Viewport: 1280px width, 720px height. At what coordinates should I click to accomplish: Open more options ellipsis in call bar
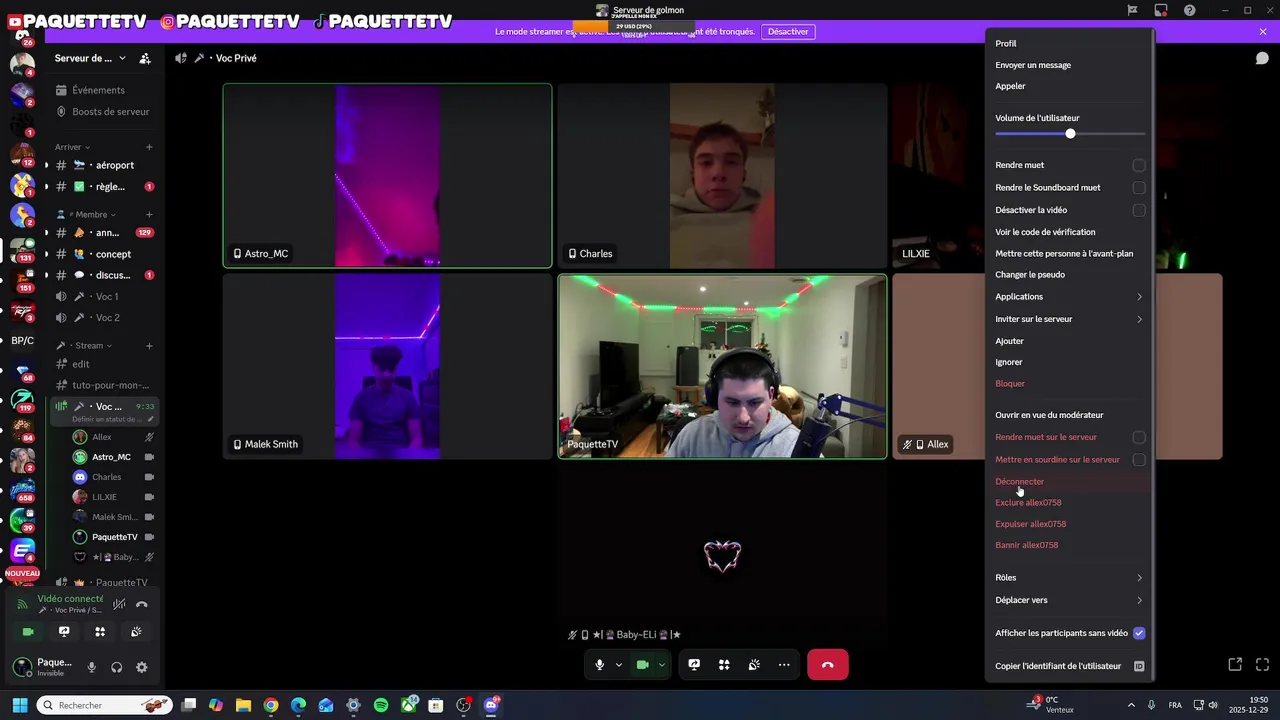click(784, 665)
